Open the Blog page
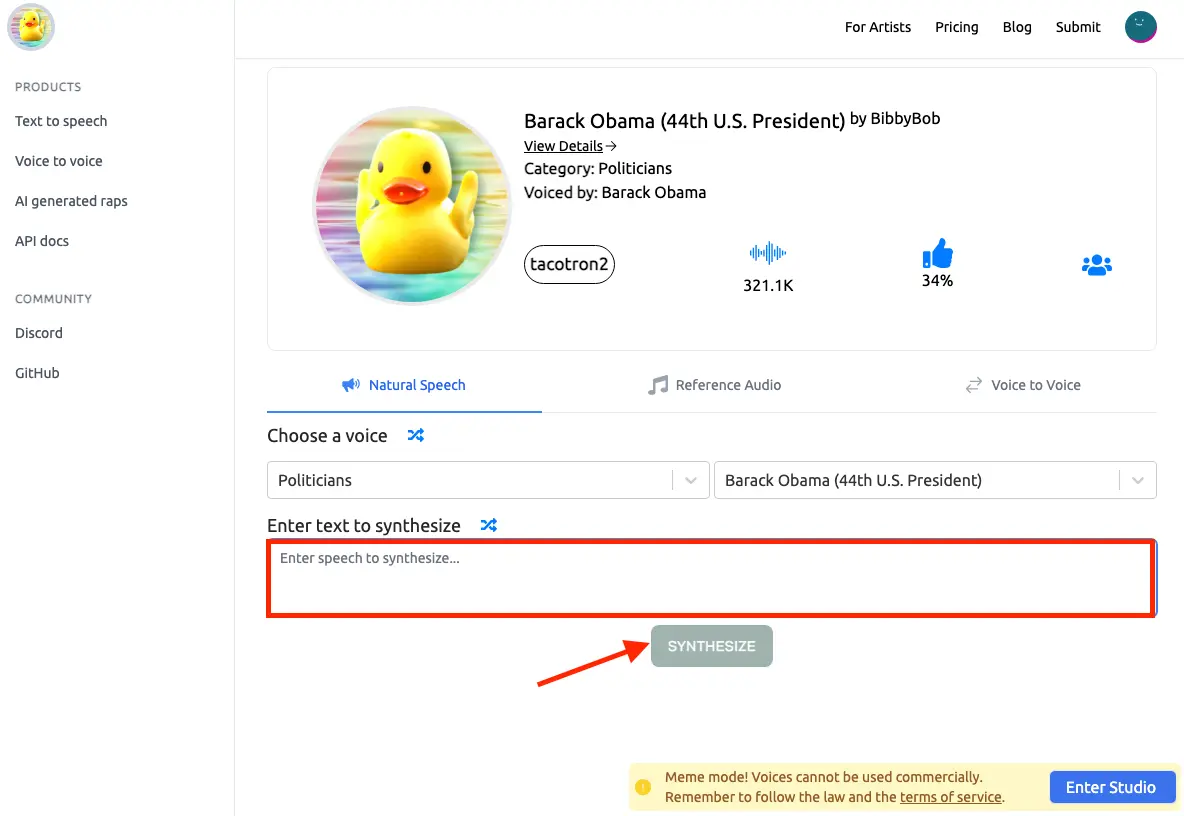Screen dimensions: 1184x816 coord(1017,27)
